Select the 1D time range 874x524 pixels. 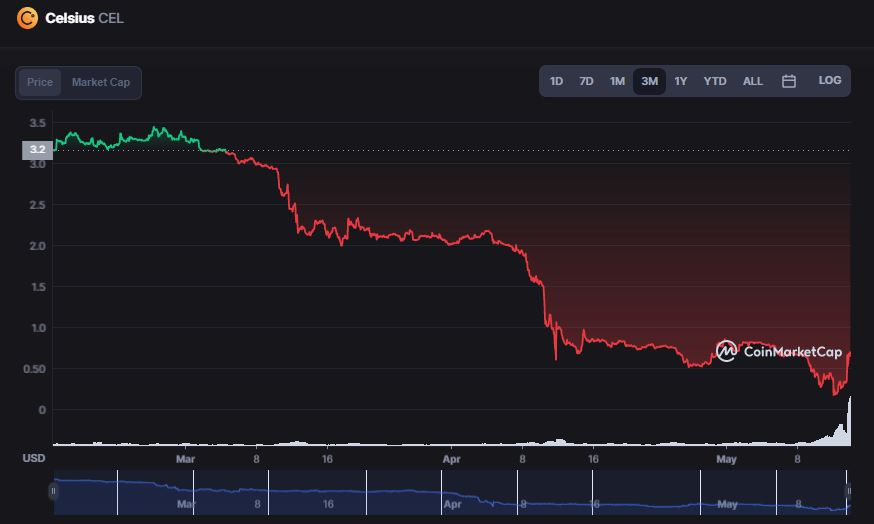click(556, 81)
